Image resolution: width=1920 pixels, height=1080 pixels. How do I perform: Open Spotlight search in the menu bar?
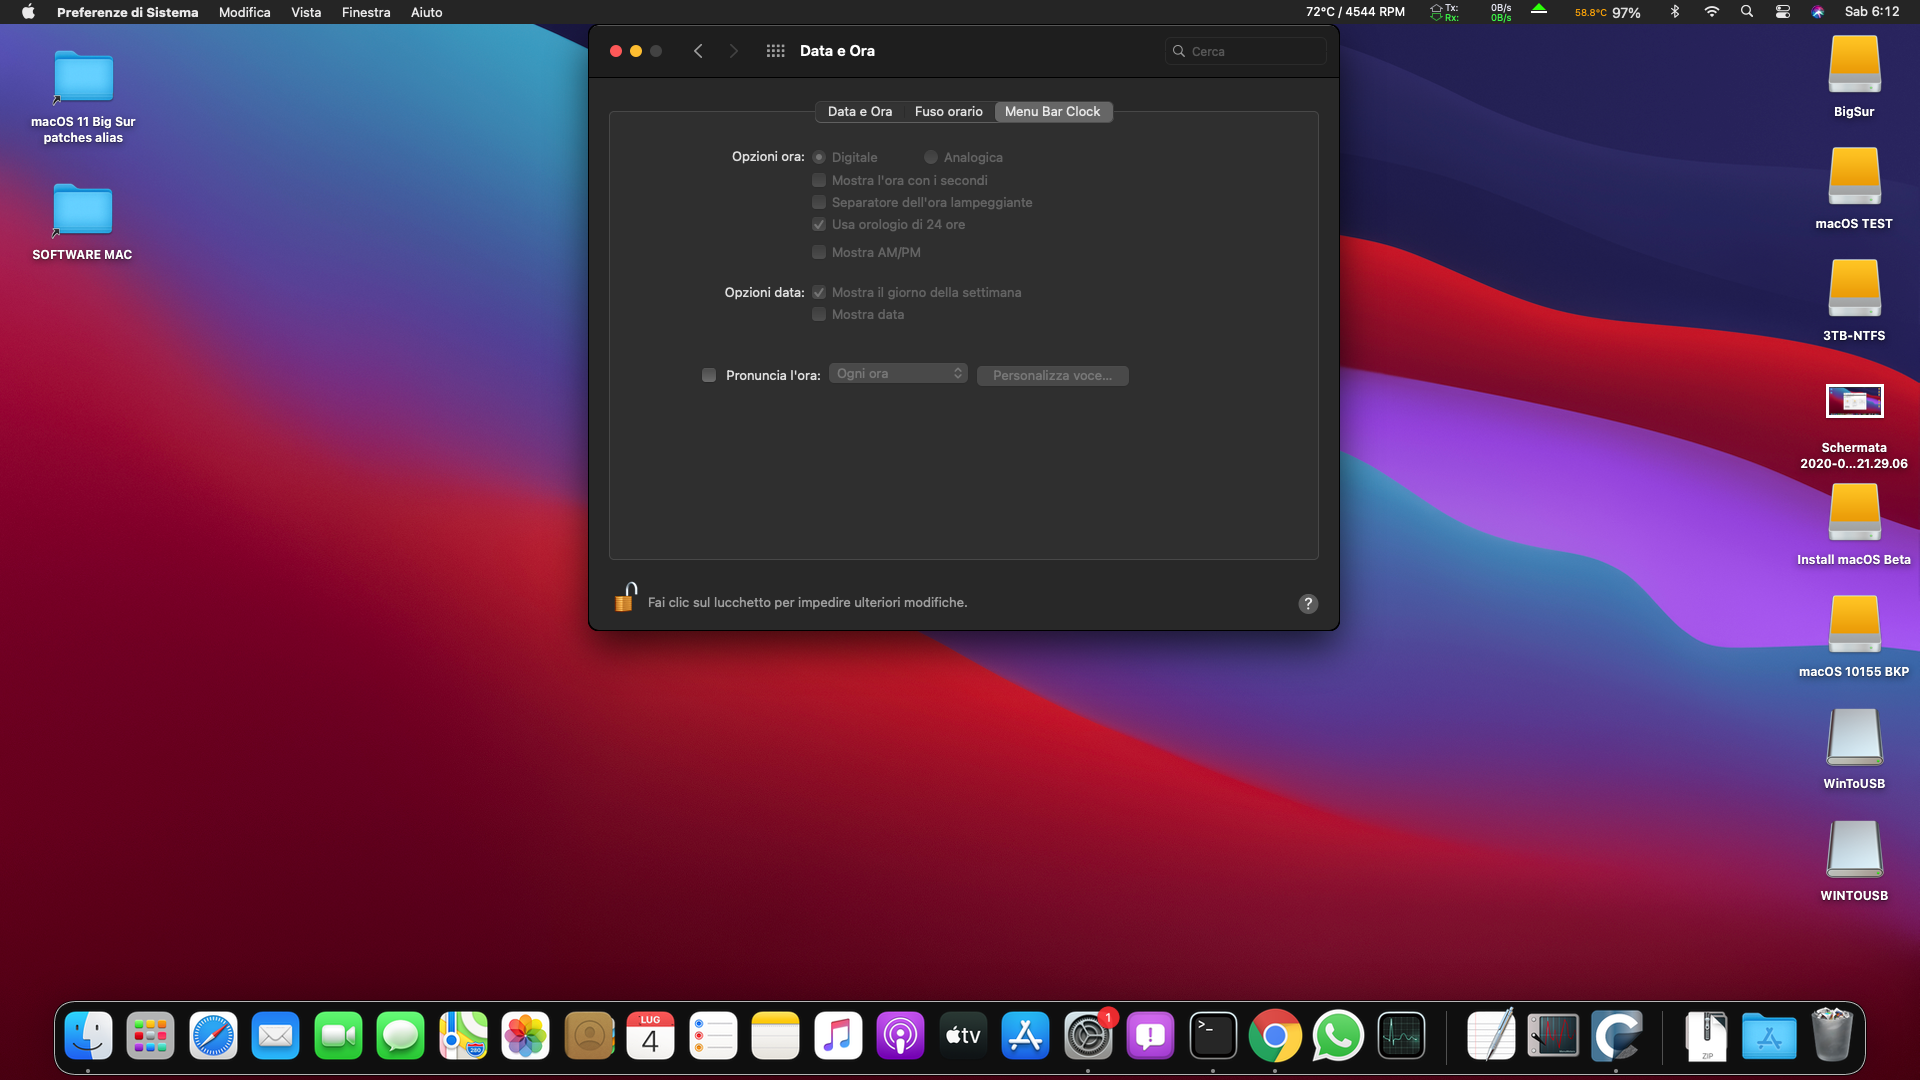click(1747, 12)
